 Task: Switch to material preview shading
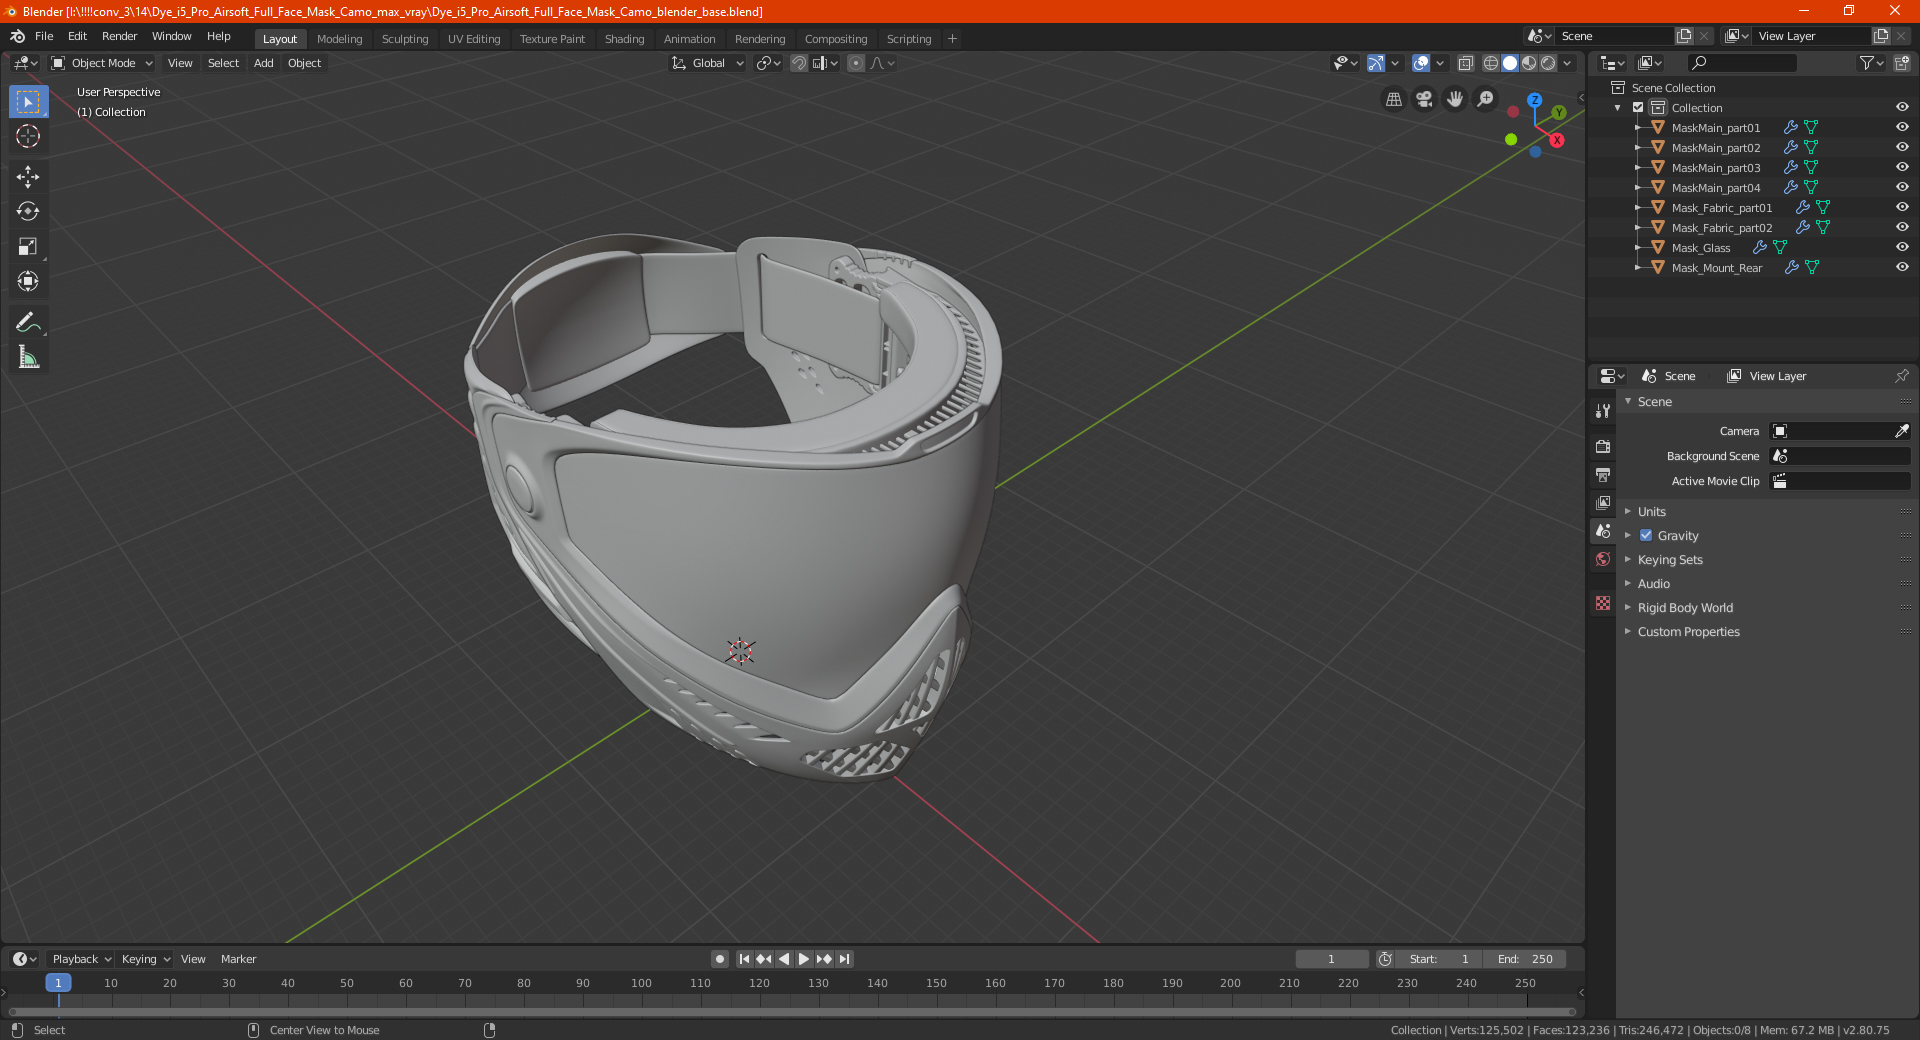point(1529,63)
